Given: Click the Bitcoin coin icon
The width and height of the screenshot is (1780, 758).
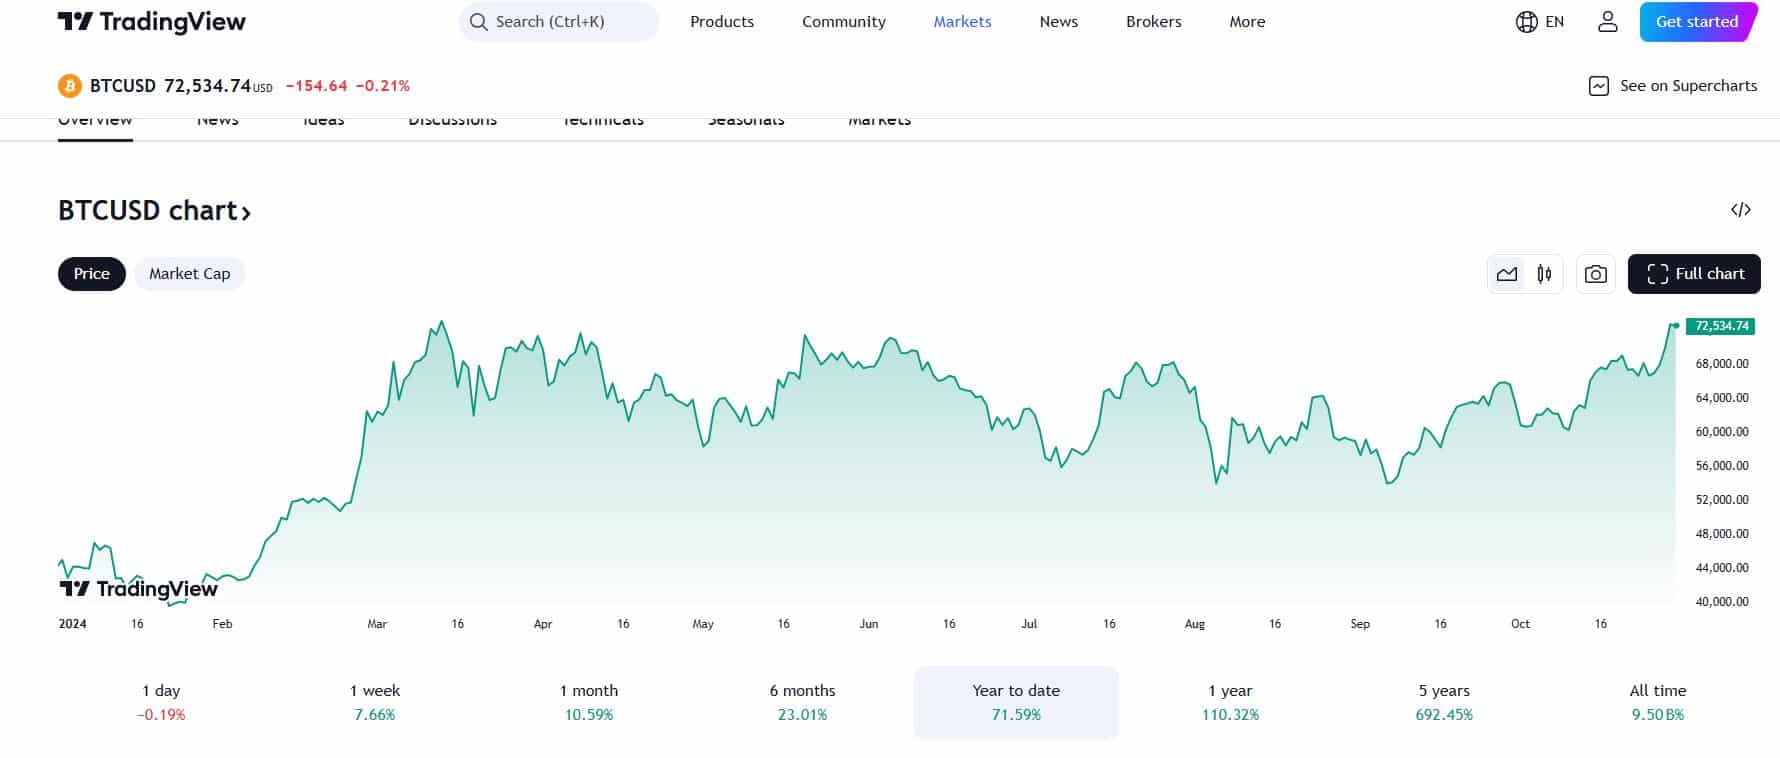Looking at the screenshot, I should coord(69,86).
